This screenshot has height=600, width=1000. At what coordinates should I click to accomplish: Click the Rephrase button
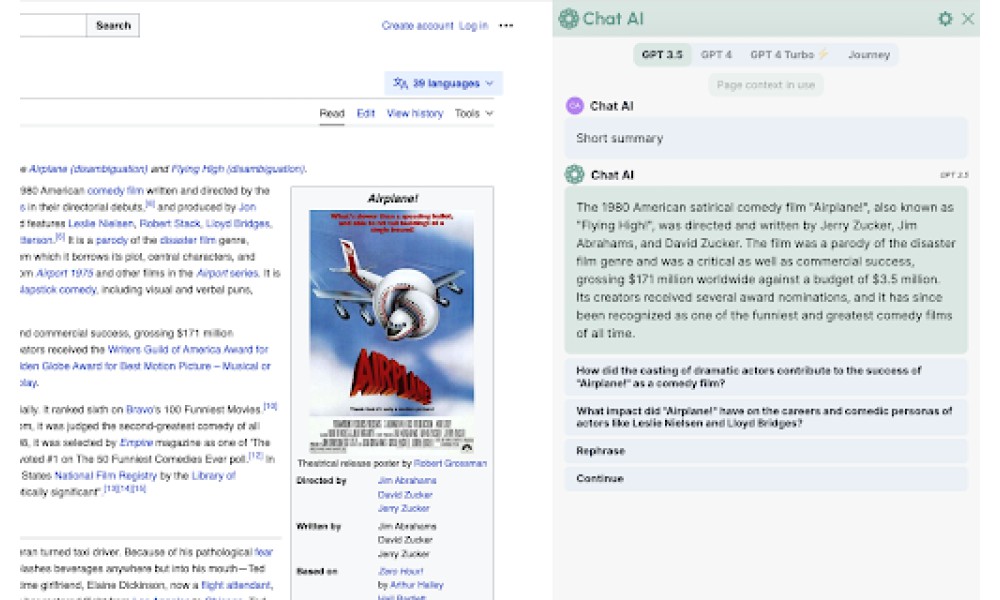click(765, 451)
